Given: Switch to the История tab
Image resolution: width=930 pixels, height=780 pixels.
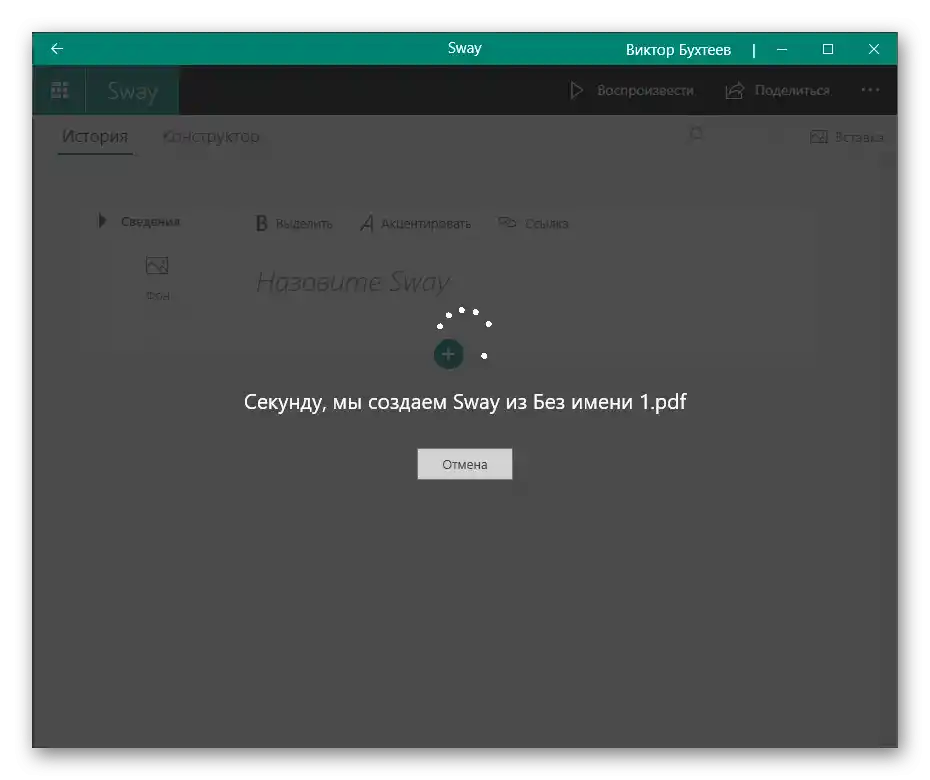Looking at the screenshot, I should click(x=95, y=136).
